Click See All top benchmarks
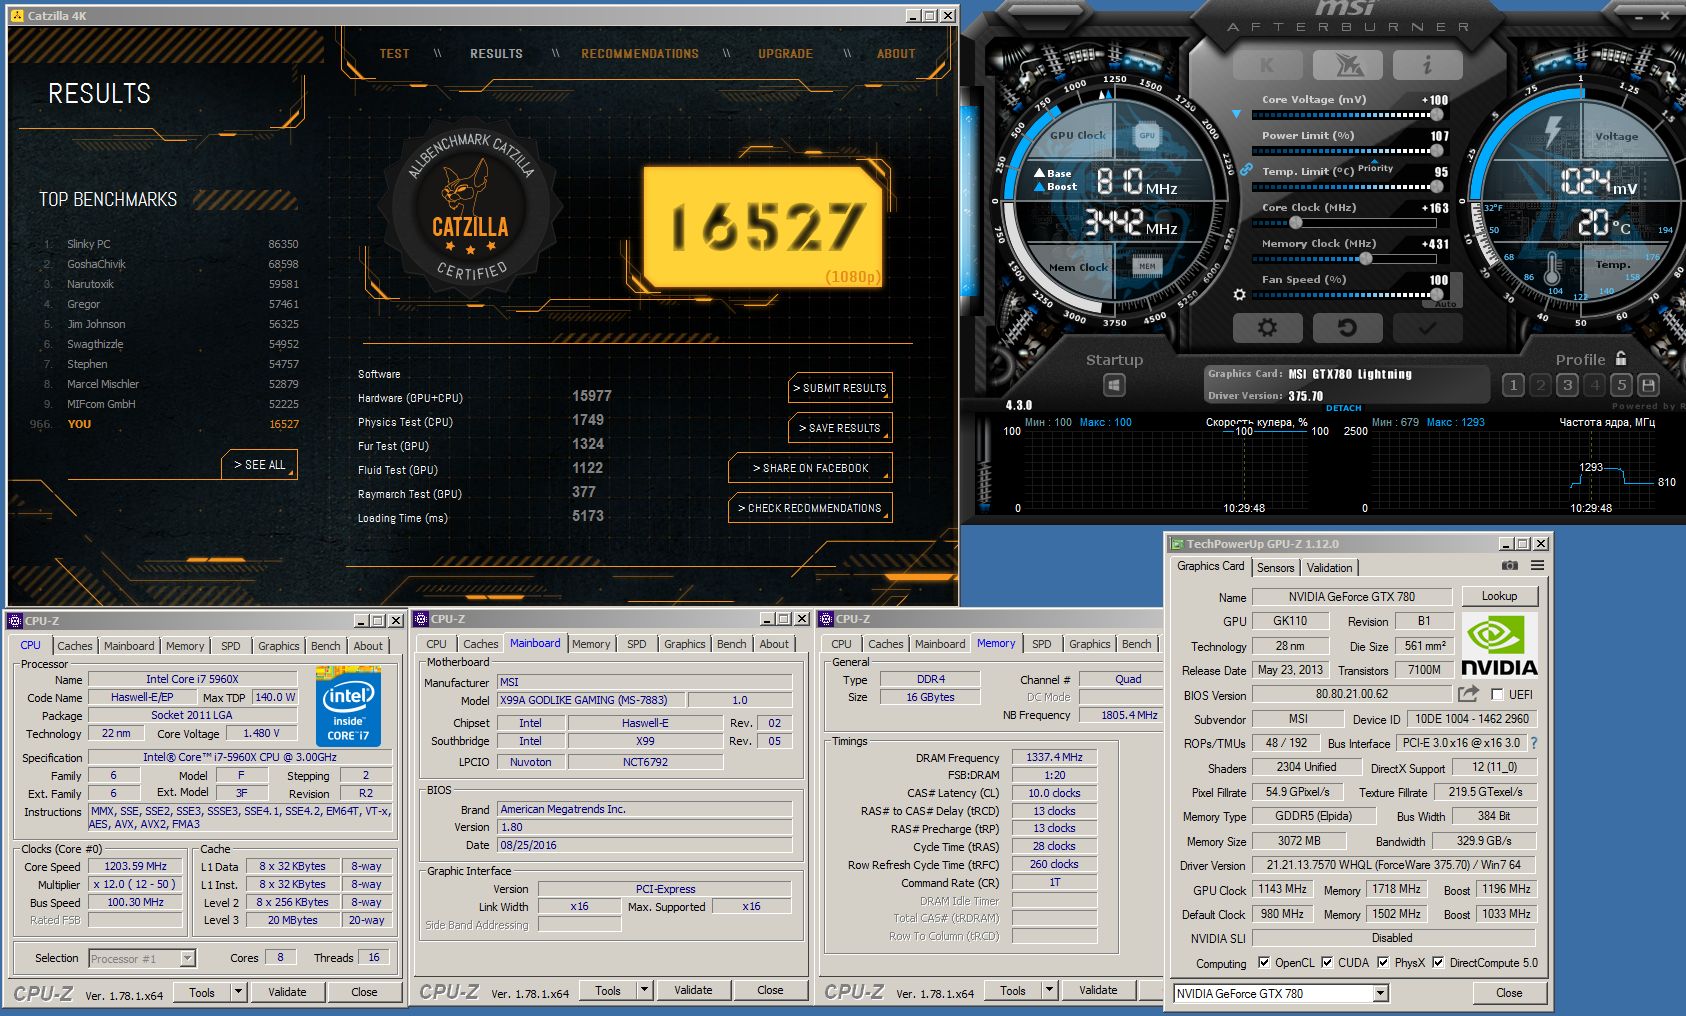The width and height of the screenshot is (1686, 1016). tap(259, 465)
